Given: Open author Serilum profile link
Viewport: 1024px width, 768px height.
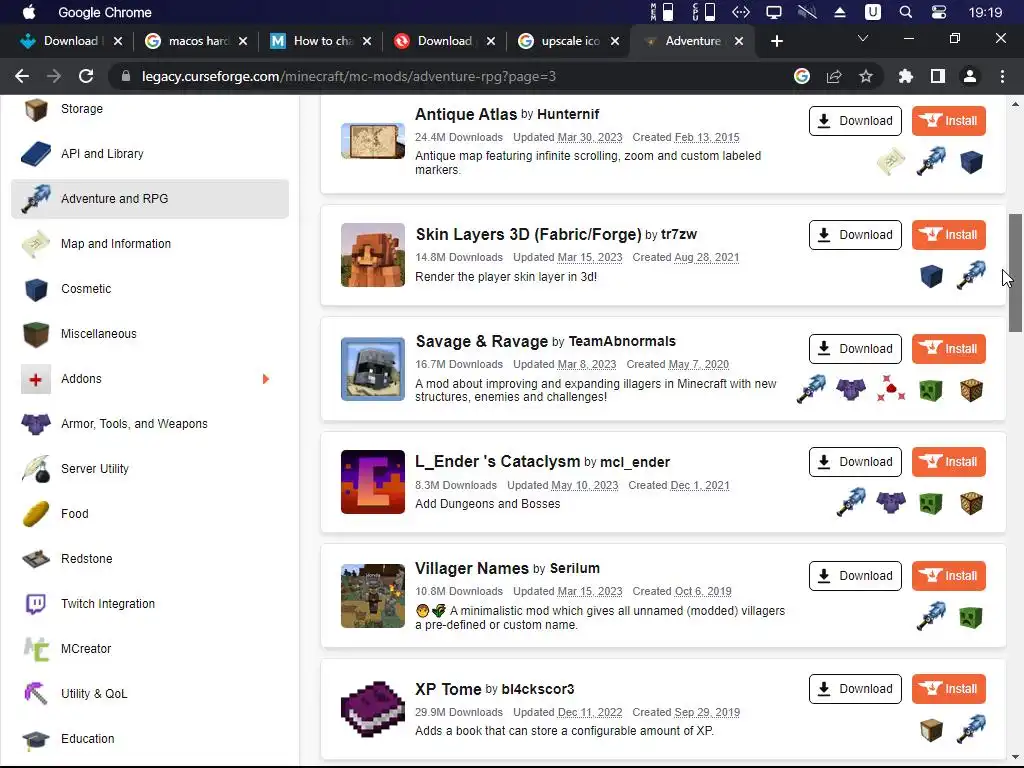Looking at the screenshot, I should click(574, 569).
